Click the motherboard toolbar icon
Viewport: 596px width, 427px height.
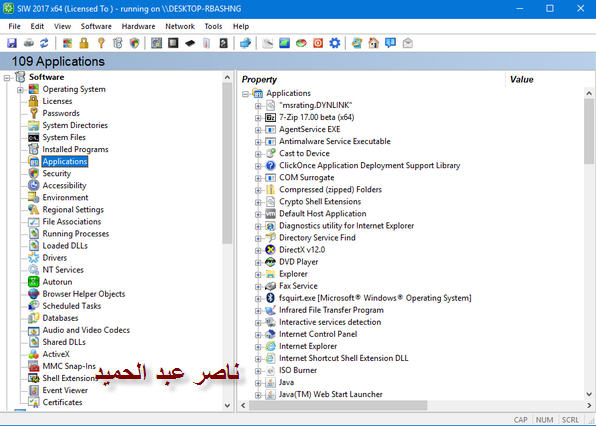157,43
